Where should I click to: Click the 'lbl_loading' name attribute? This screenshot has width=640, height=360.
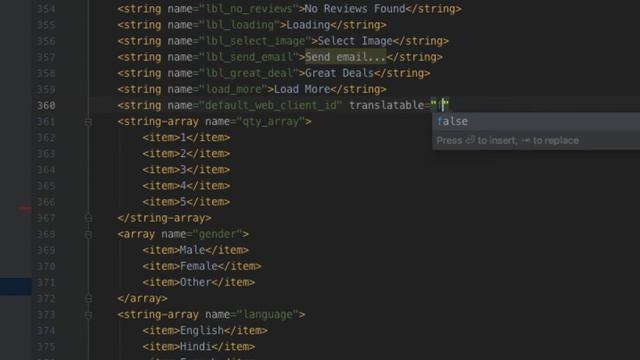coord(240,25)
